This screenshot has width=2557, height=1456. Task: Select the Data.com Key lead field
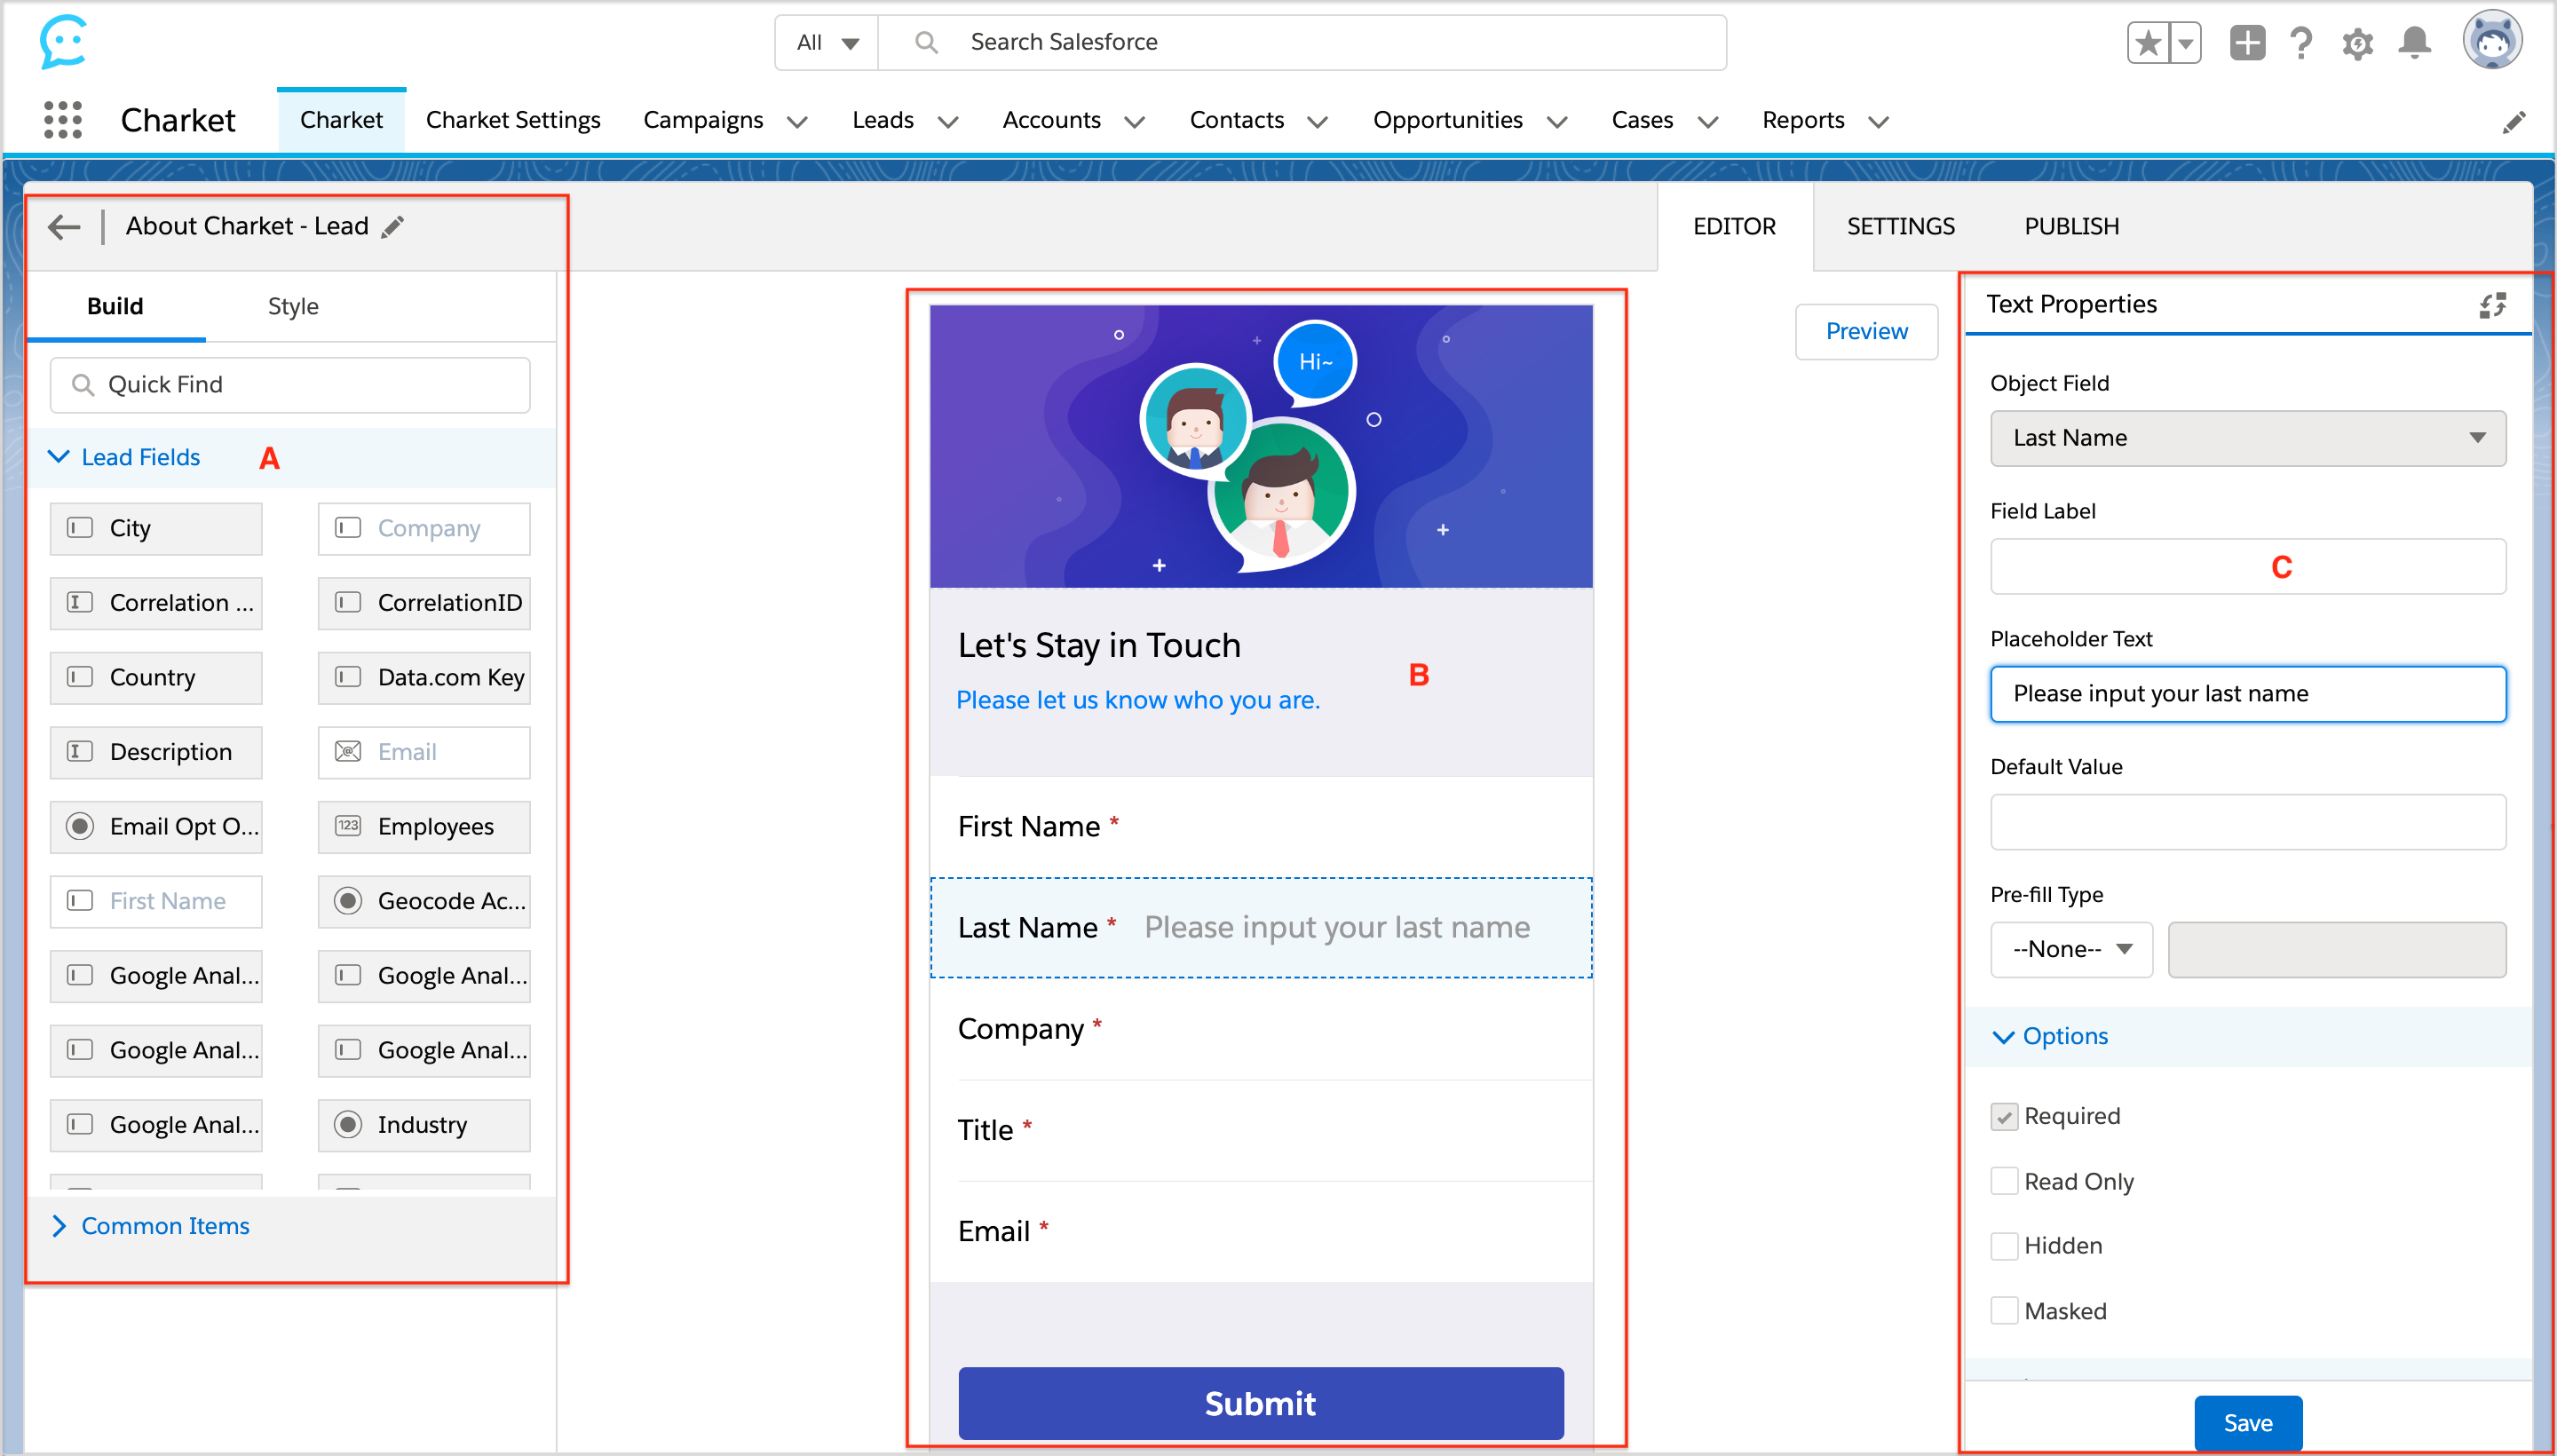pyautogui.click(x=424, y=677)
